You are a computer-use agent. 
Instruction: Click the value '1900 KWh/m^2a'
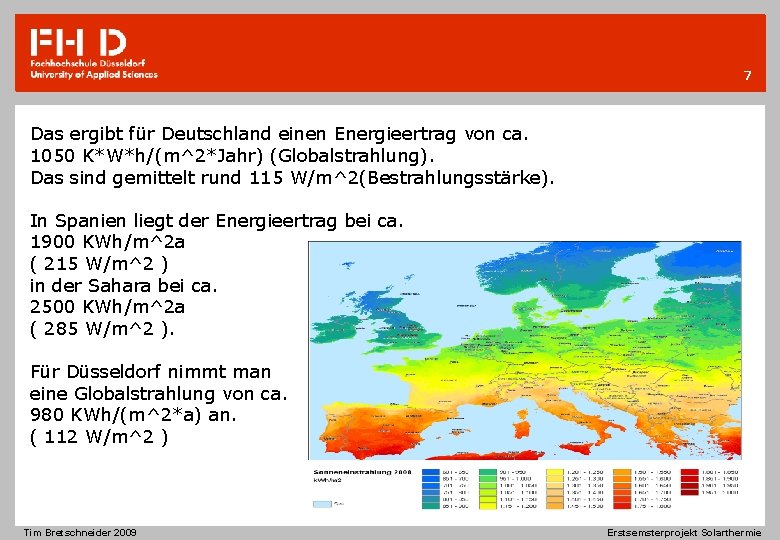pos(107,242)
